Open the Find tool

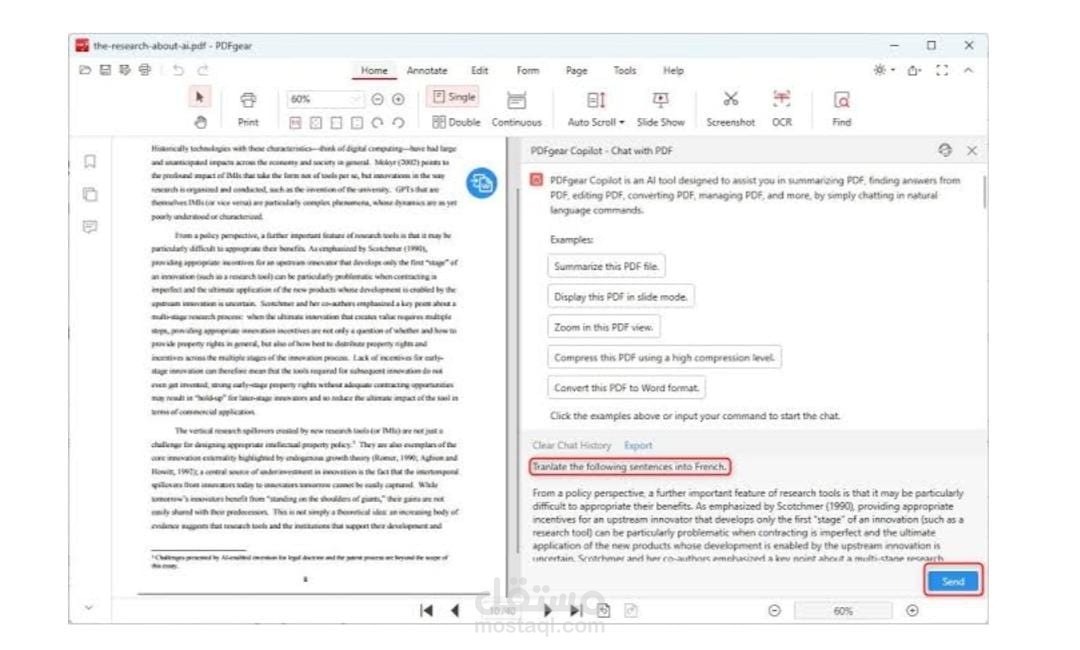(842, 109)
